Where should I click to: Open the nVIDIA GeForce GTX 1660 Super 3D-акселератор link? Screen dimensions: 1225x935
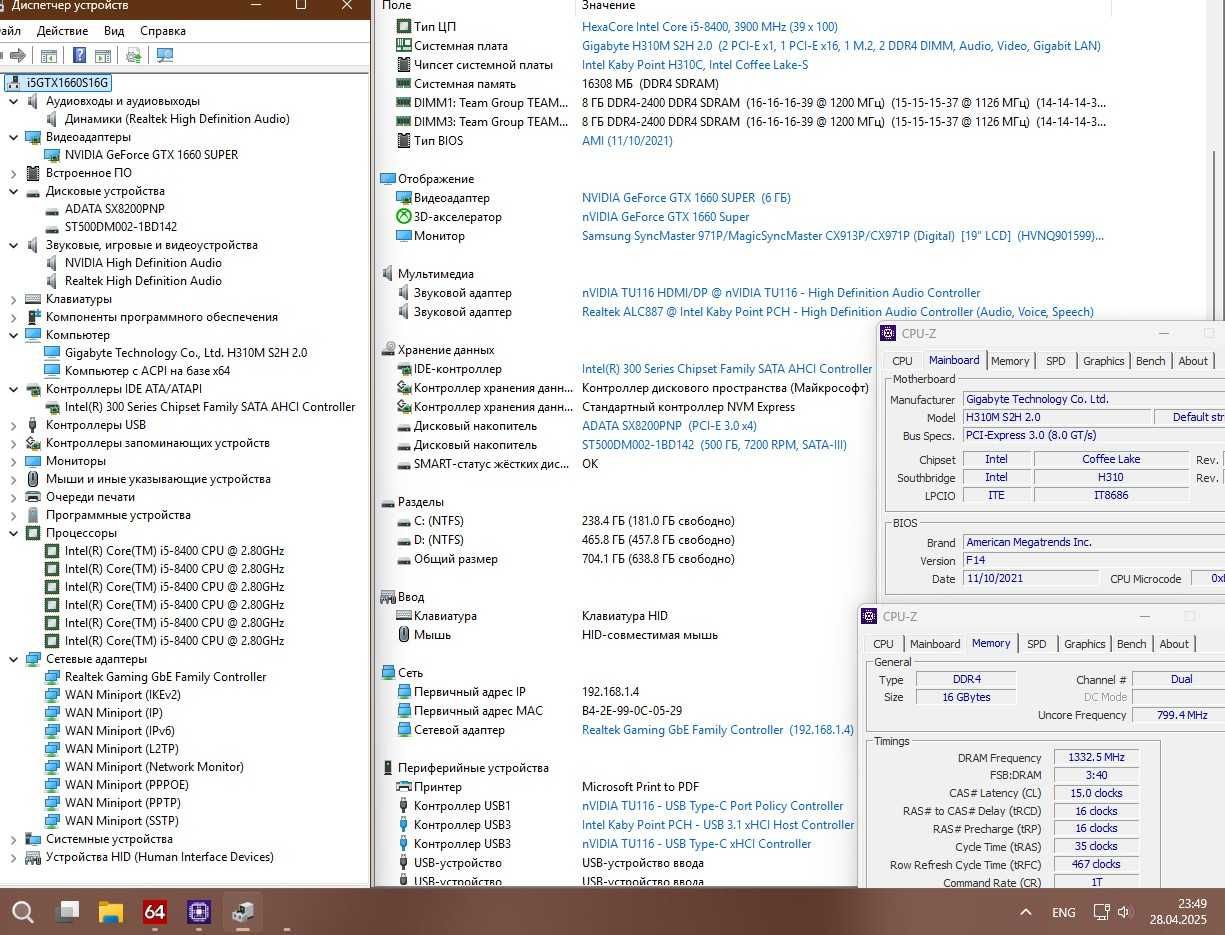tap(666, 217)
